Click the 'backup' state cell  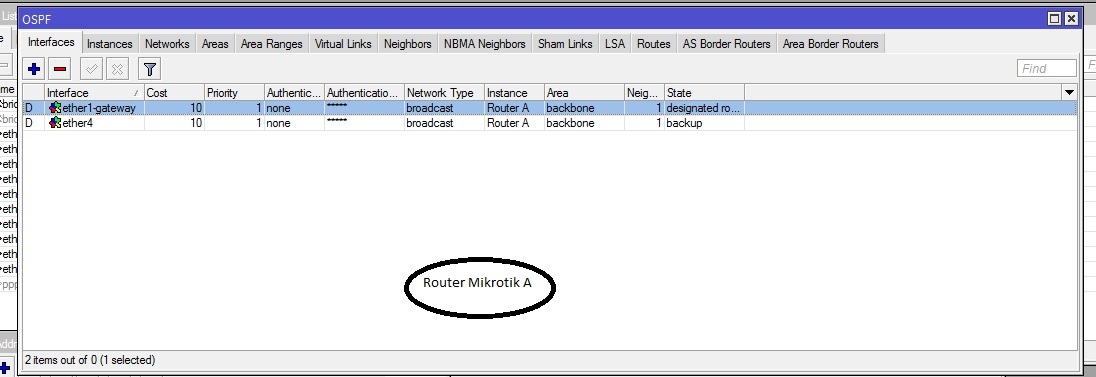(684, 123)
